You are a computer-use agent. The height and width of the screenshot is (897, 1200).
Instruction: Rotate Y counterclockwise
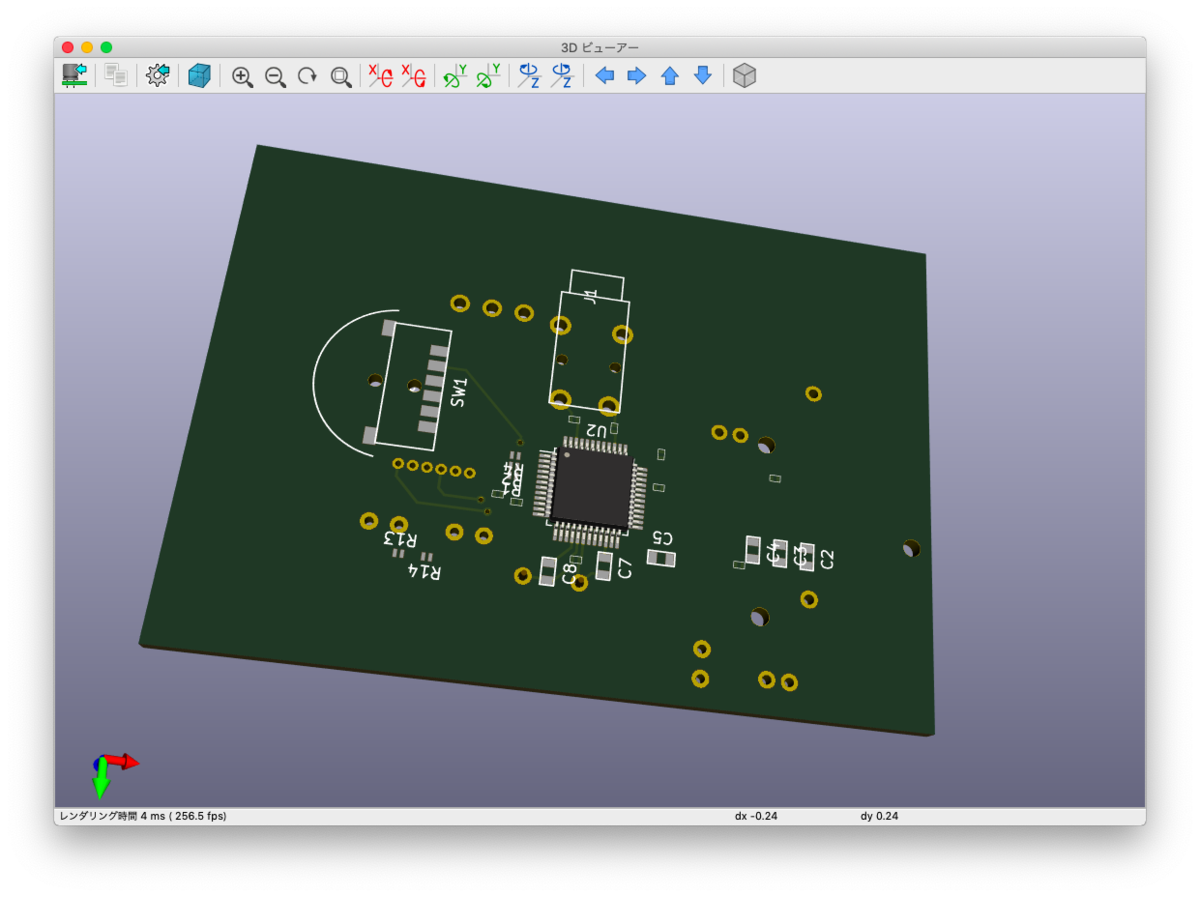(488, 76)
